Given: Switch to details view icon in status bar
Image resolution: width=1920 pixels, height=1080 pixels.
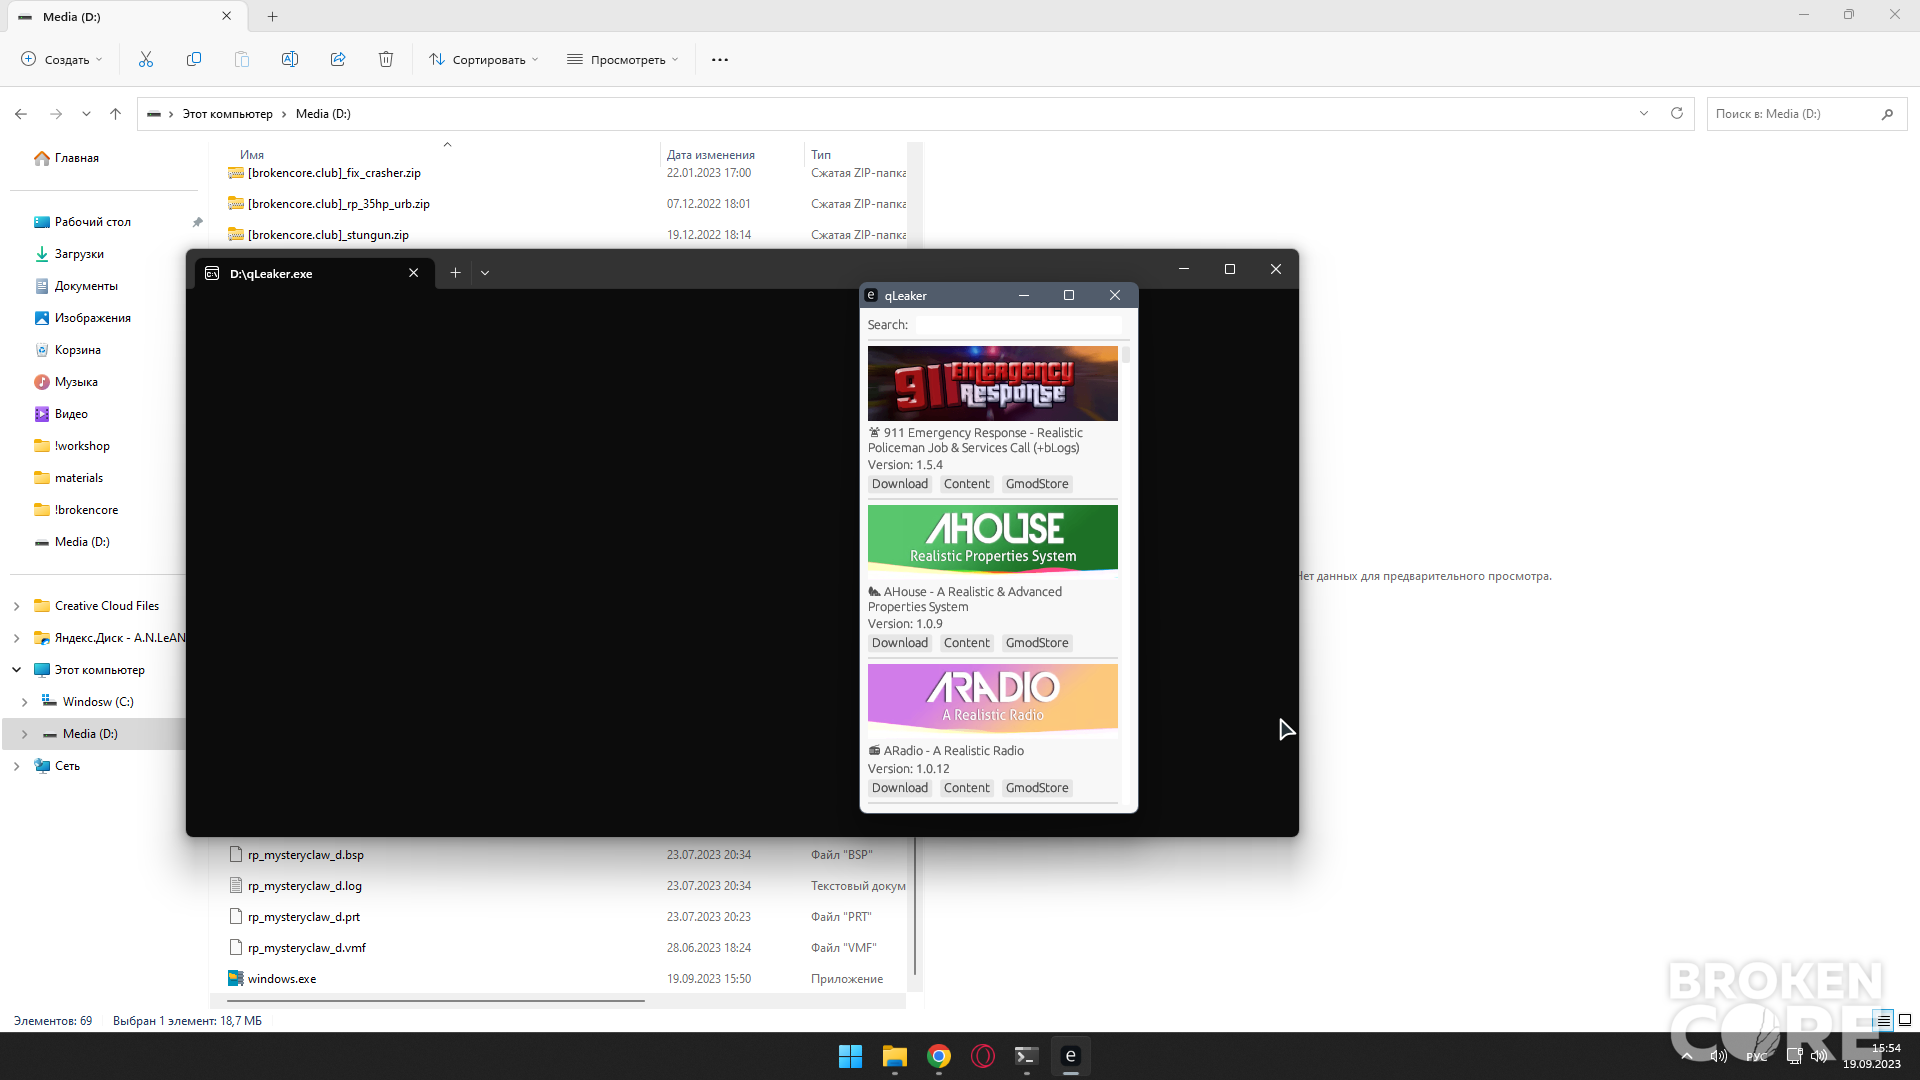Looking at the screenshot, I should tap(1884, 1020).
